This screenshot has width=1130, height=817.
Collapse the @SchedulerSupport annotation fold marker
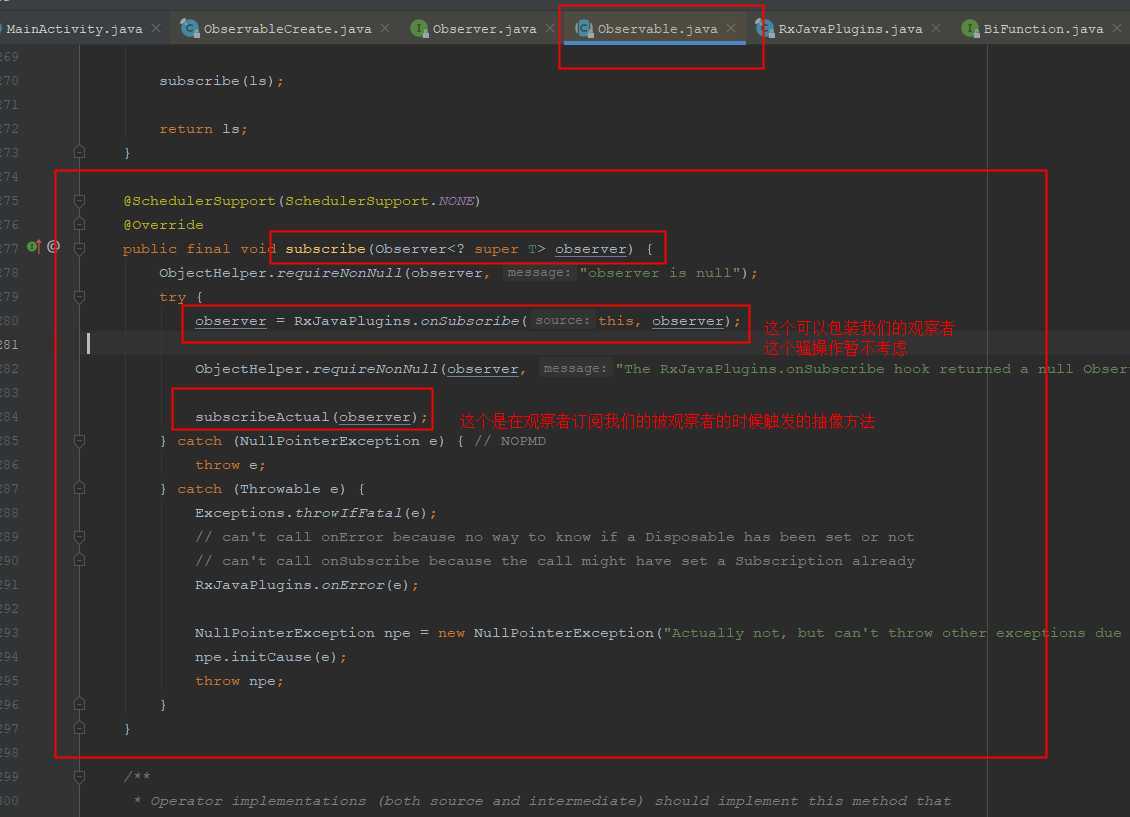pos(79,200)
